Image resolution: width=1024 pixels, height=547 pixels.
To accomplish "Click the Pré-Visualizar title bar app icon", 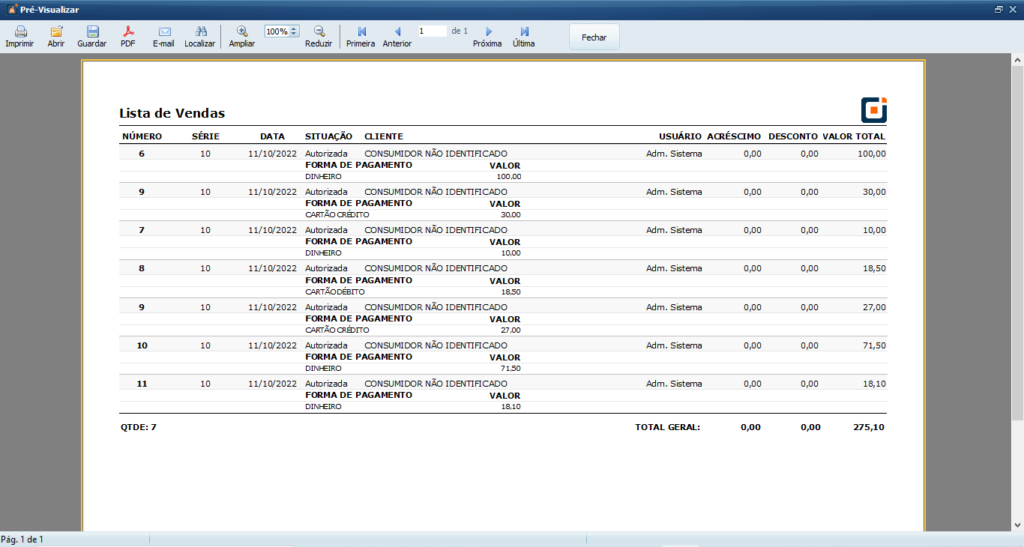I will 11,10.
